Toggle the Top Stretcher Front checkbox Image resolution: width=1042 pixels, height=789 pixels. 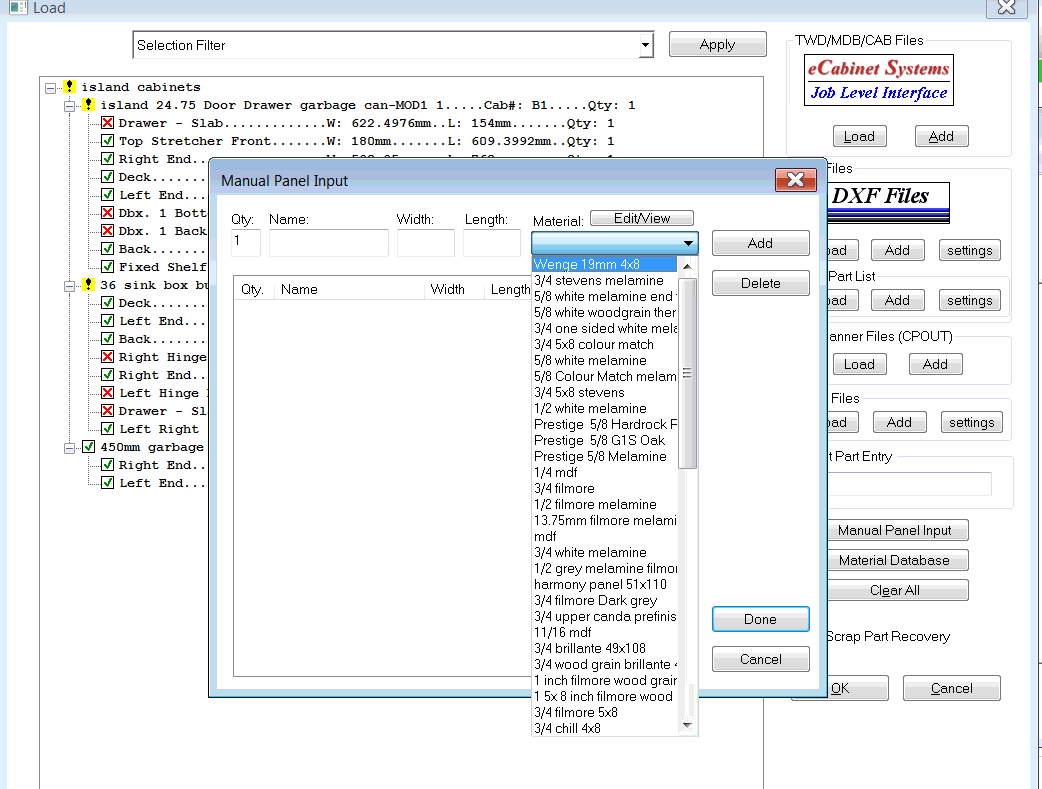(x=107, y=141)
